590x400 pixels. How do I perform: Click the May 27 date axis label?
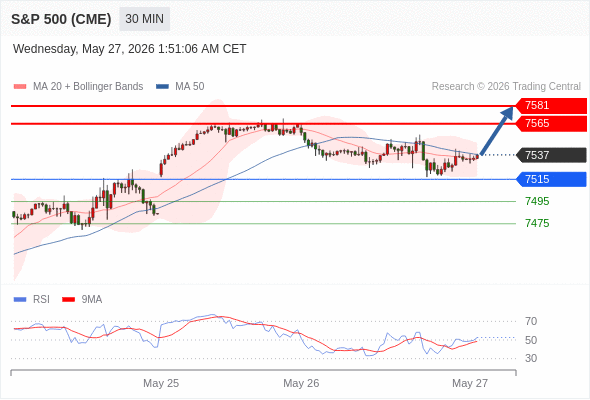[470, 383]
